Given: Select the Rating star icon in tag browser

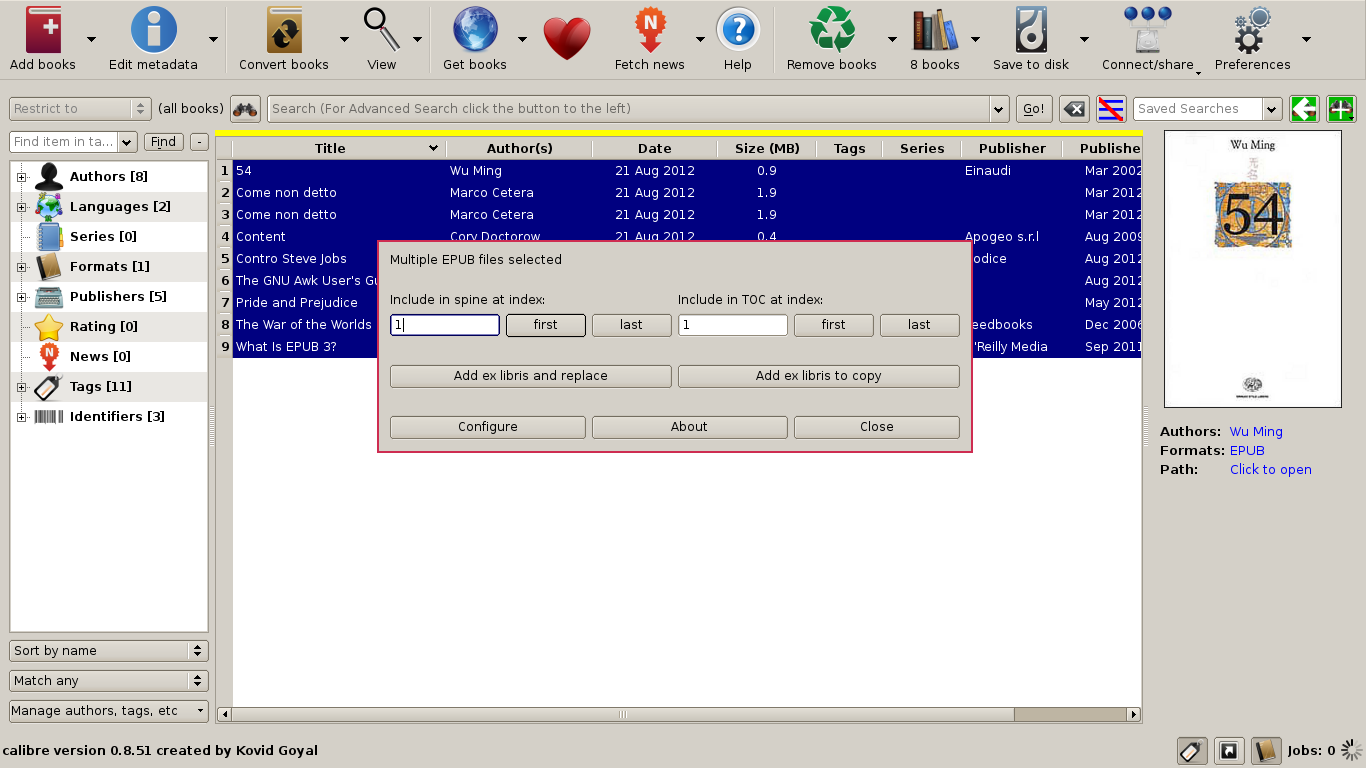Looking at the screenshot, I should click(x=49, y=327).
